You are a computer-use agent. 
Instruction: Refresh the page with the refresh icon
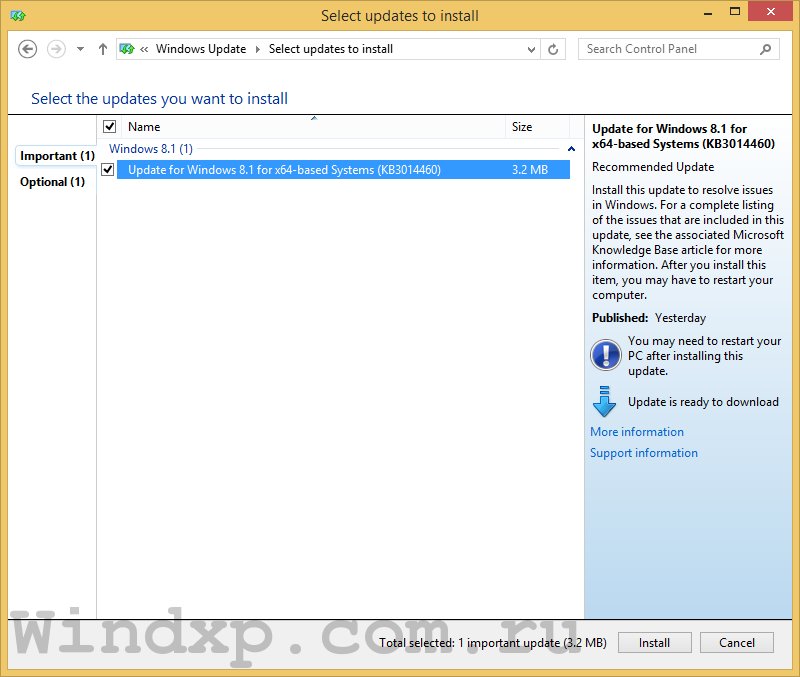[553, 49]
